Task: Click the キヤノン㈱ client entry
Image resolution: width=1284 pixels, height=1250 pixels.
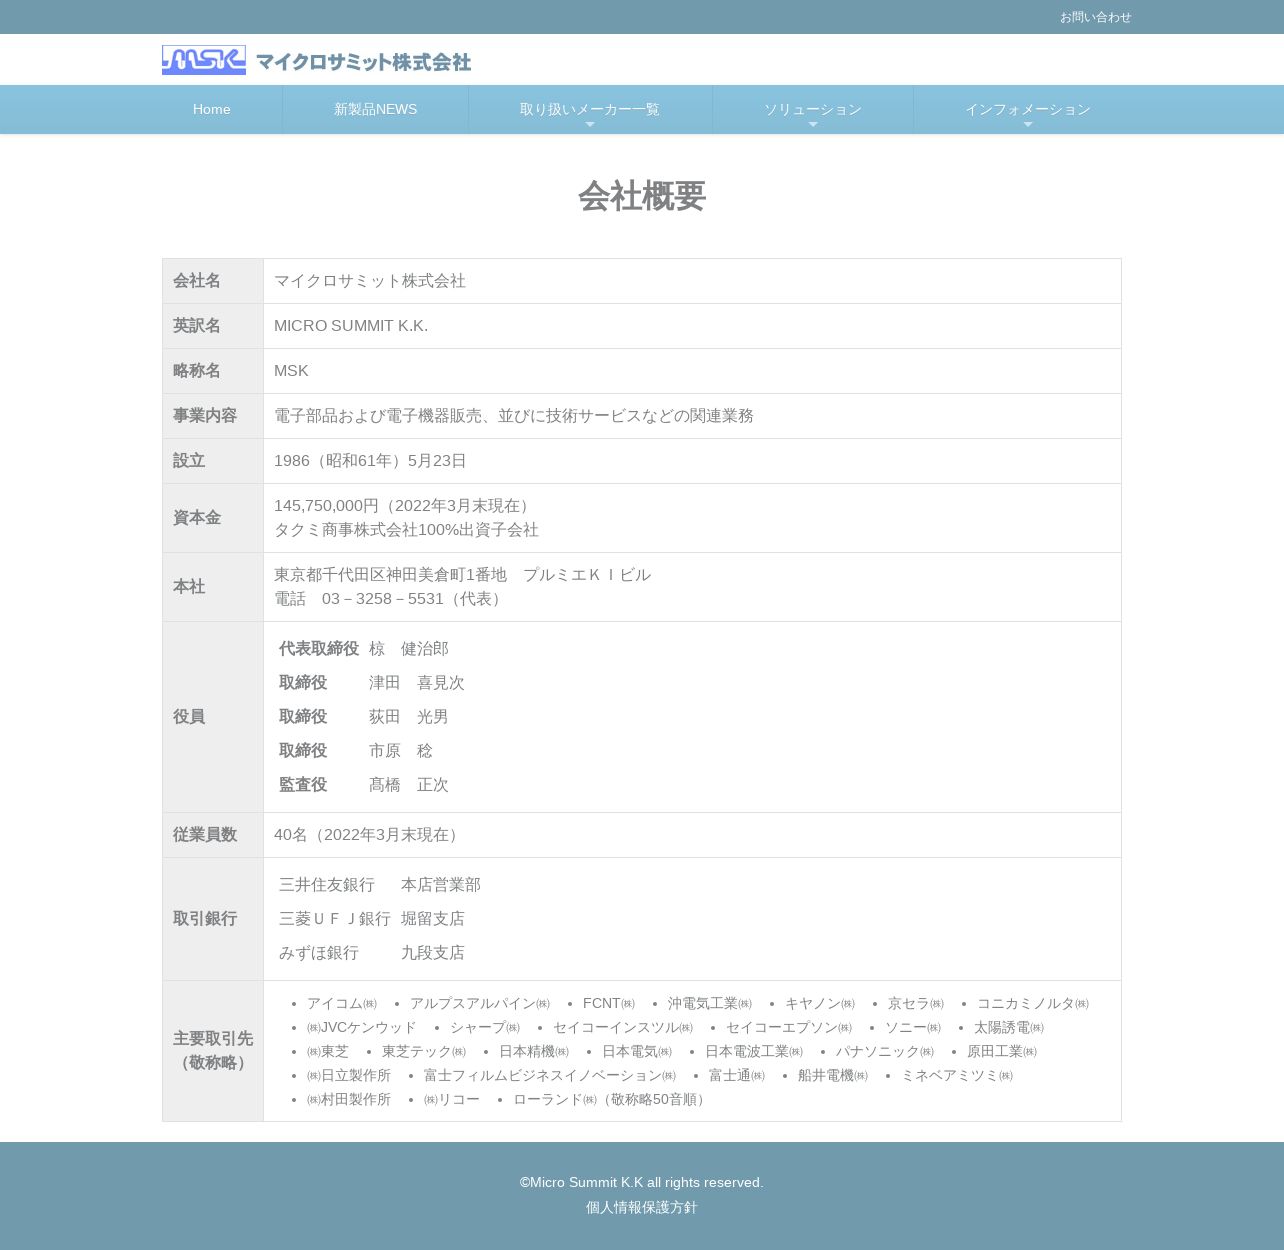Action: (x=820, y=1003)
